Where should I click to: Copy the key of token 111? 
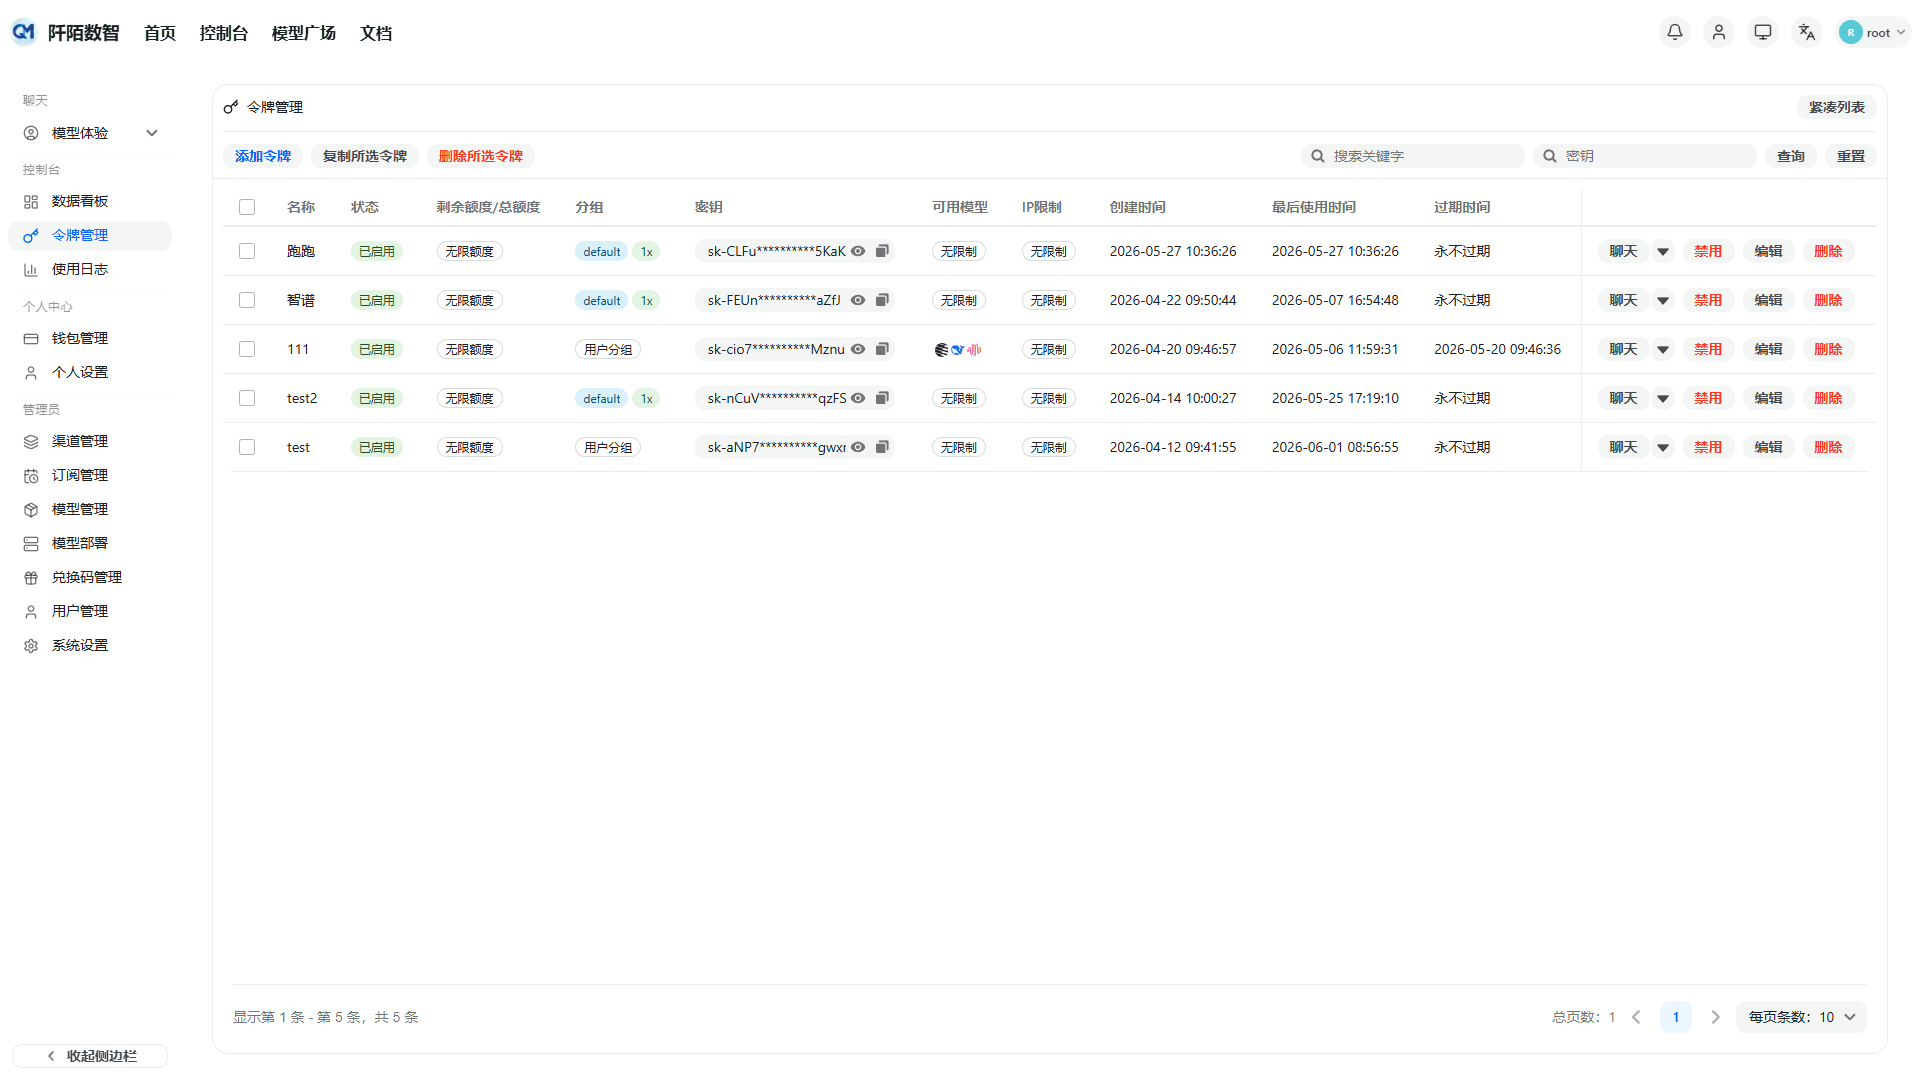(x=882, y=349)
